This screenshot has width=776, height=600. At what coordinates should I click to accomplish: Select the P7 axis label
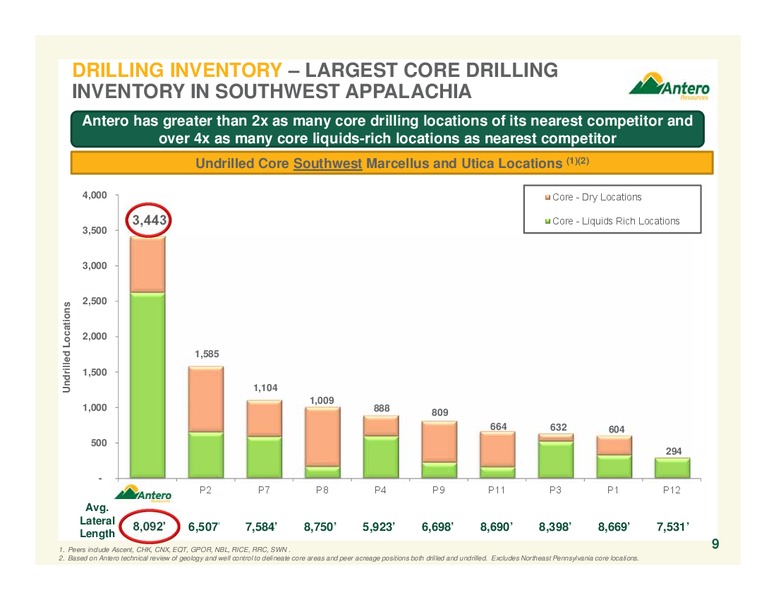coord(264,490)
